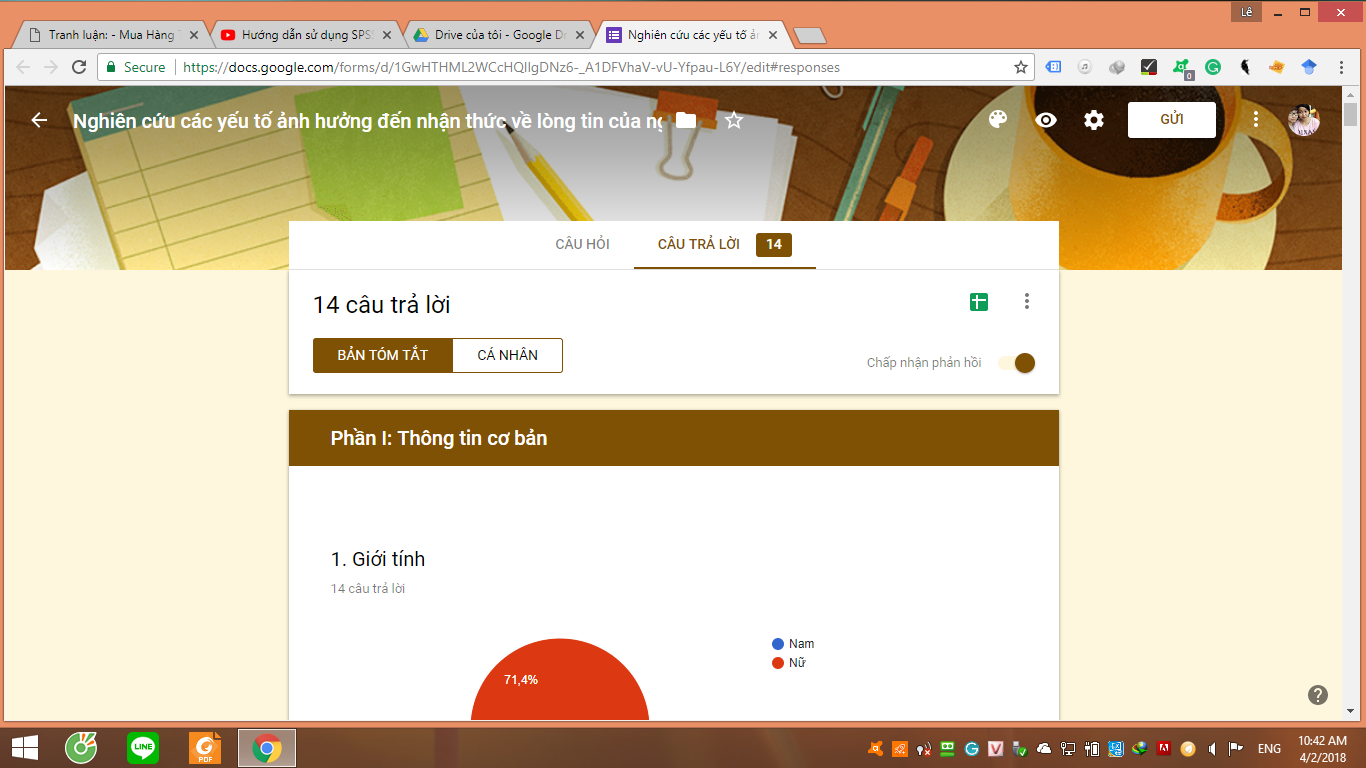The width and height of the screenshot is (1366, 768).
Task: Switch to the CÂU HỎI tab
Action: click(582, 245)
